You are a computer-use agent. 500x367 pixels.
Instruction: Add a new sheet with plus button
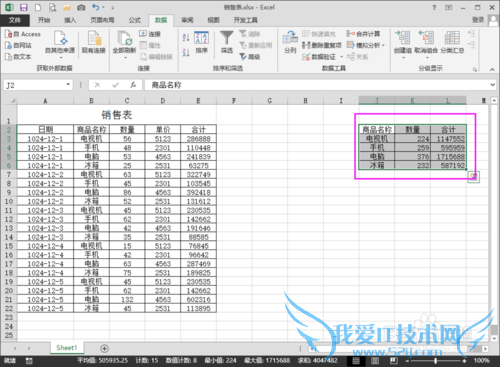click(104, 348)
